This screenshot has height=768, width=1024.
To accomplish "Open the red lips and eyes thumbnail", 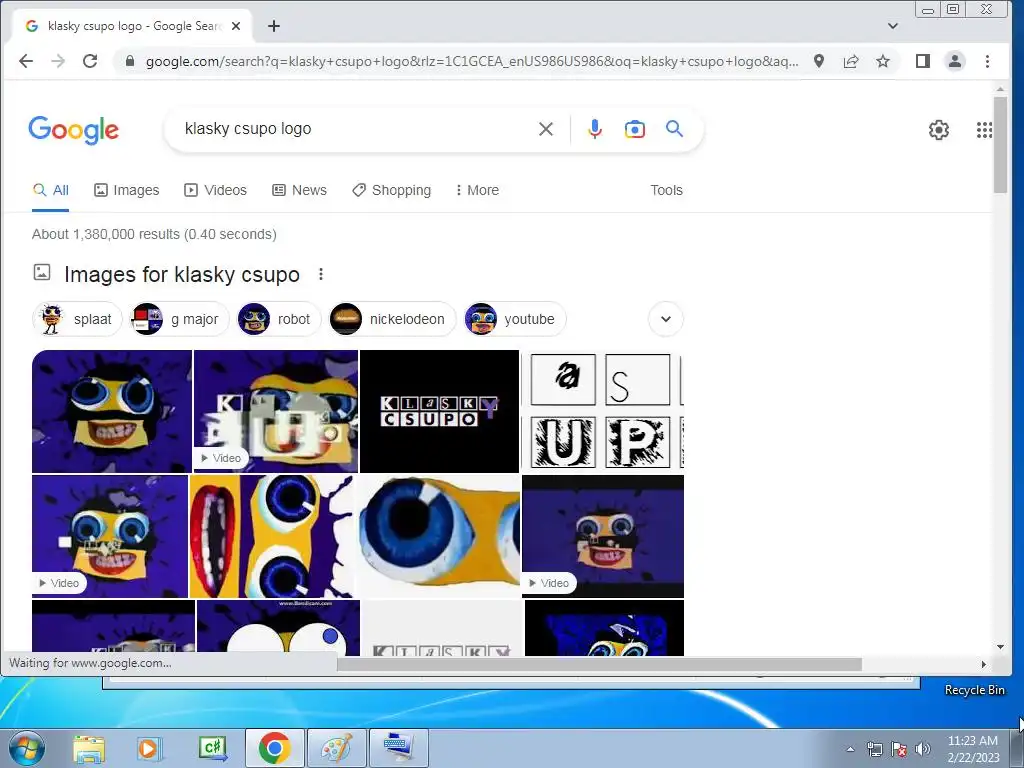I will click(272, 536).
